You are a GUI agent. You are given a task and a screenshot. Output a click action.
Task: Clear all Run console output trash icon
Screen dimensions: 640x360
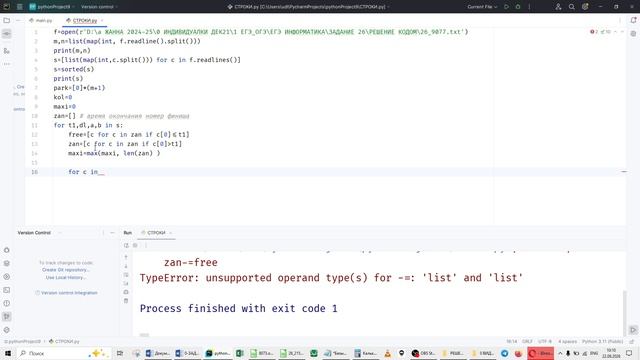click(x=126, y=301)
